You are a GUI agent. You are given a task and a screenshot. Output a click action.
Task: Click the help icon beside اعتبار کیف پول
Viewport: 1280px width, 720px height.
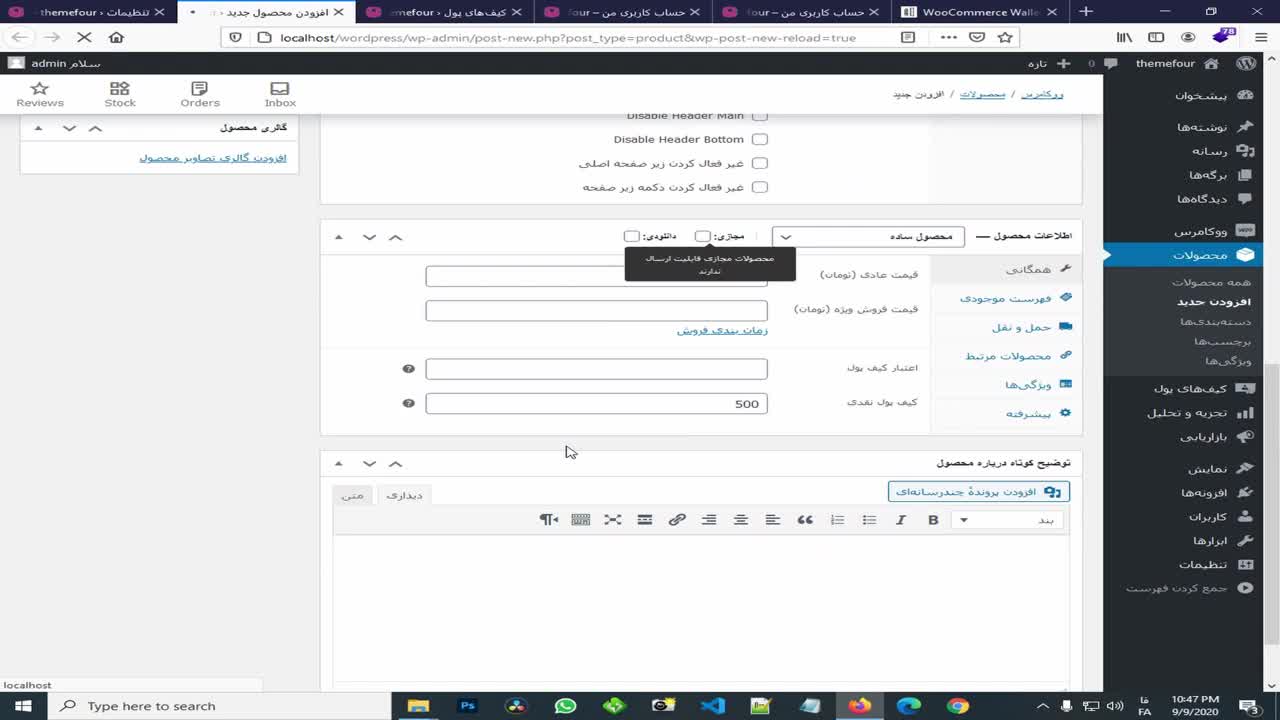coord(408,369)
